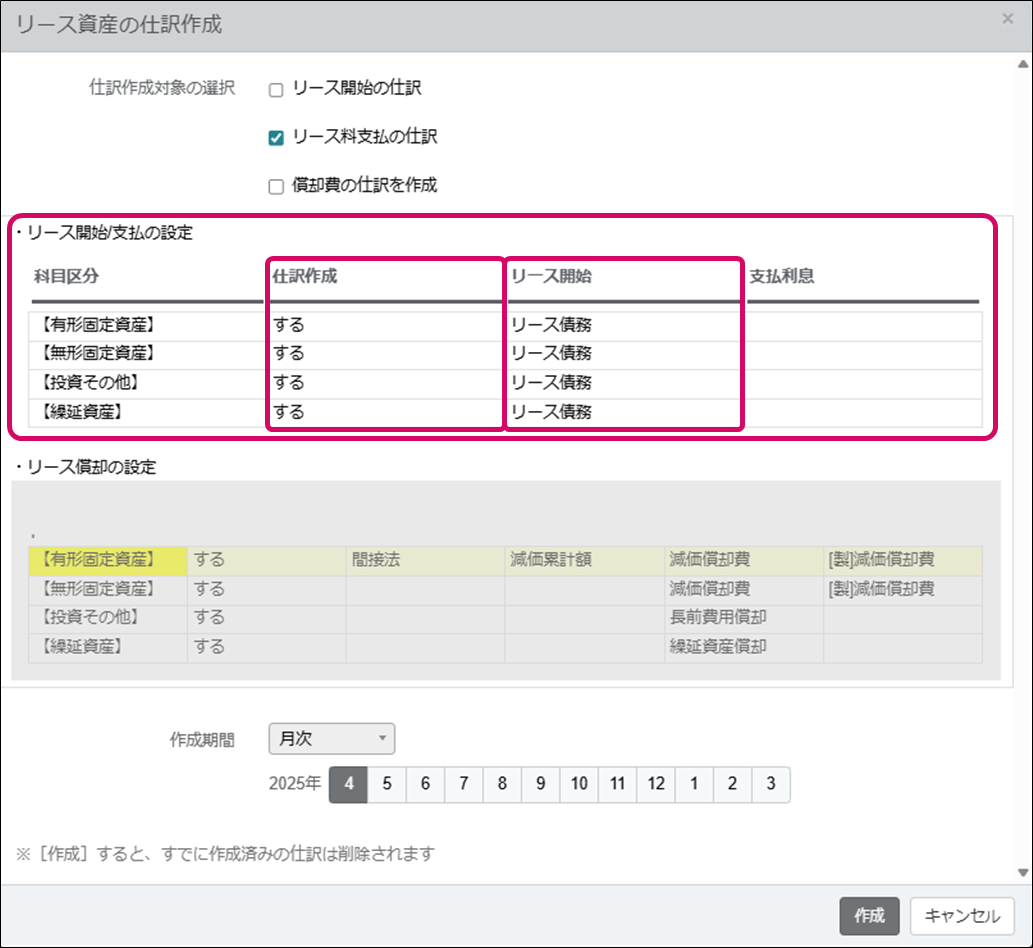Select リース債務 in 繰延資産 row

tap(623, 412)
